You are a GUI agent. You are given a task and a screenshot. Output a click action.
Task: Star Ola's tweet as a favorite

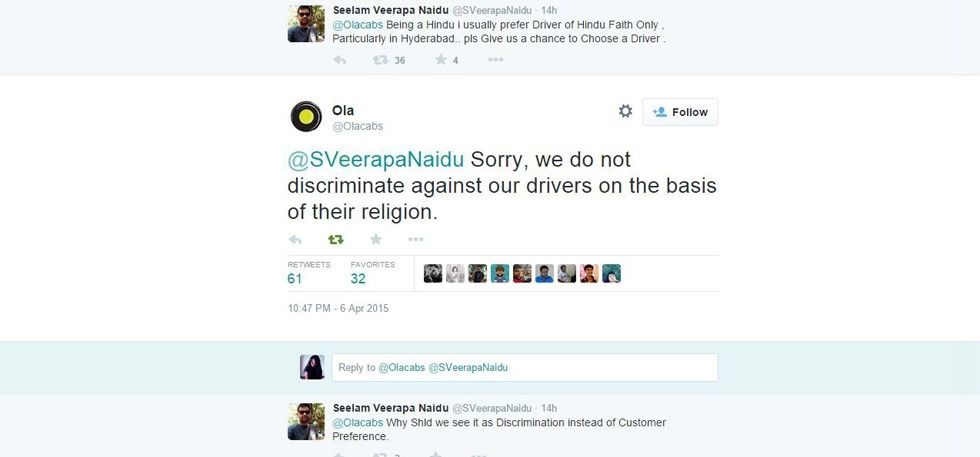coord(376,239)
